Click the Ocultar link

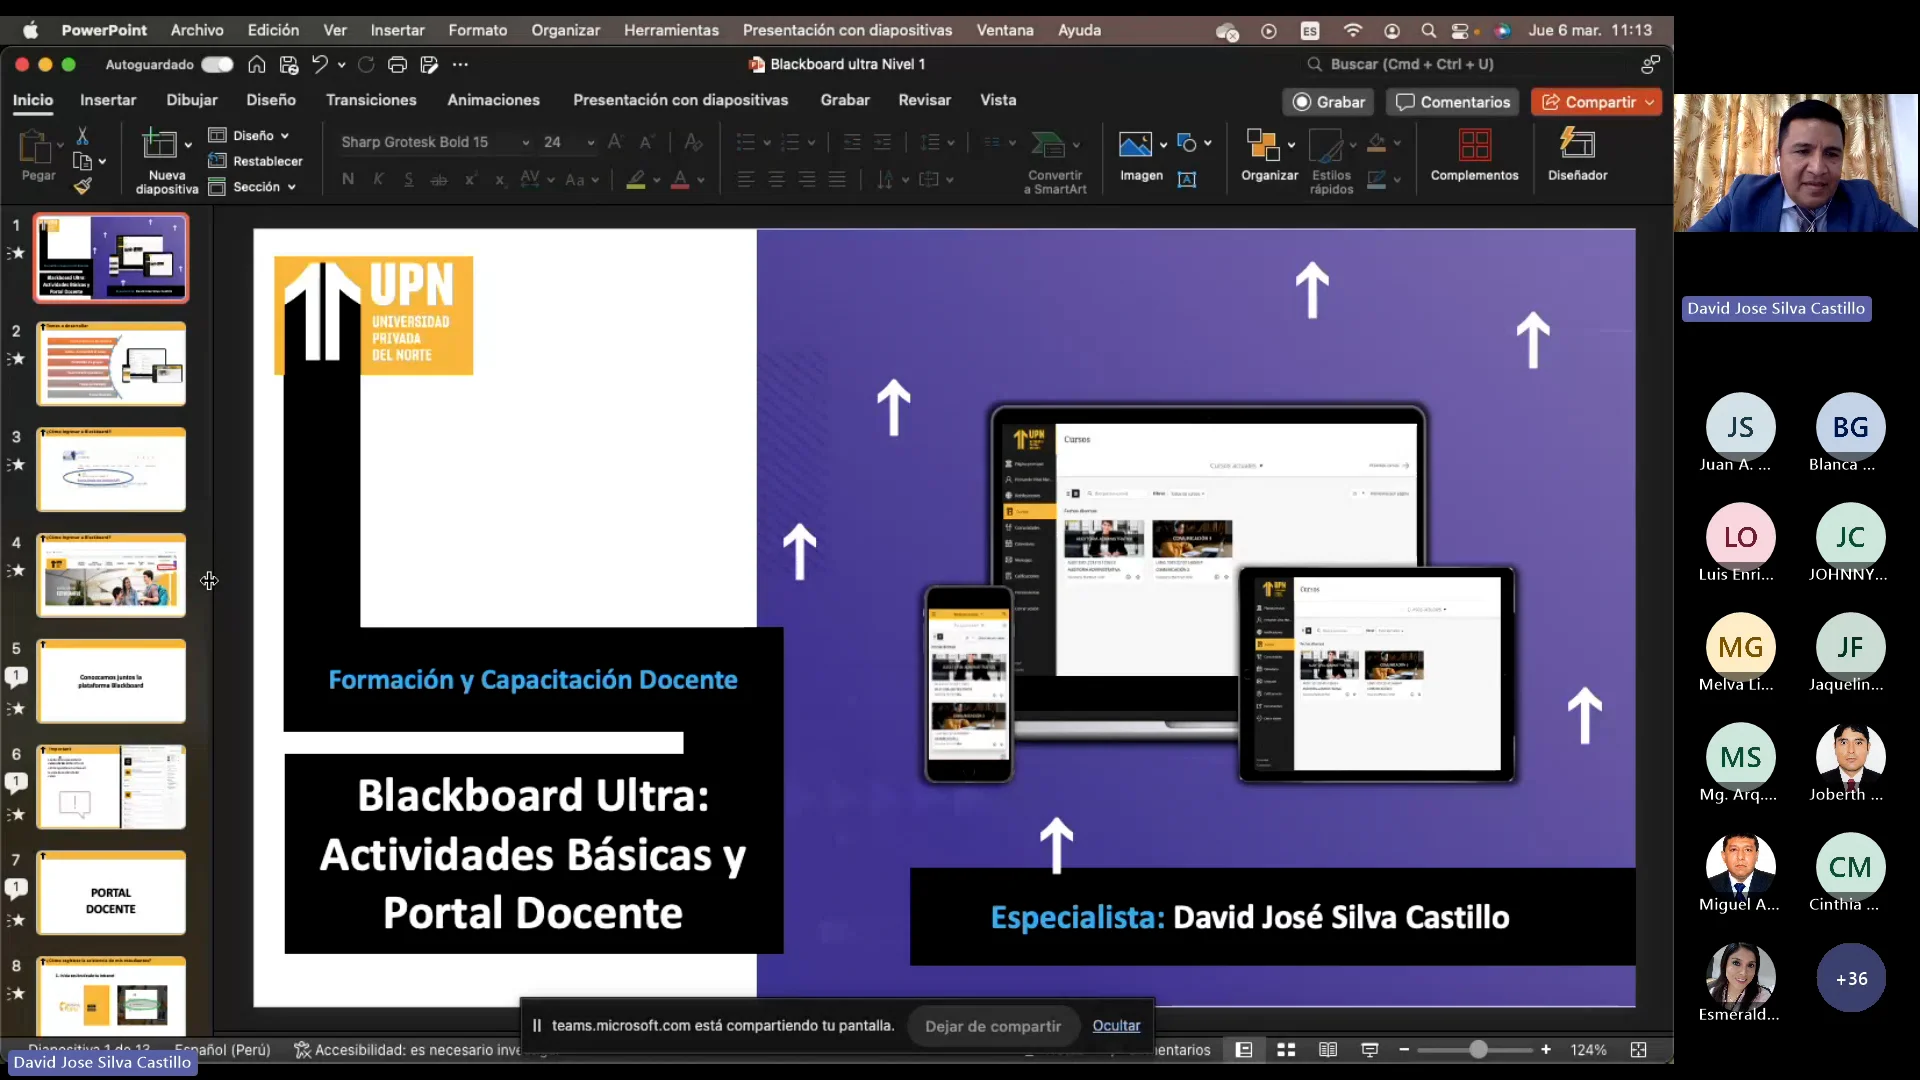pyautogui.click(x=1116, y=1026)
